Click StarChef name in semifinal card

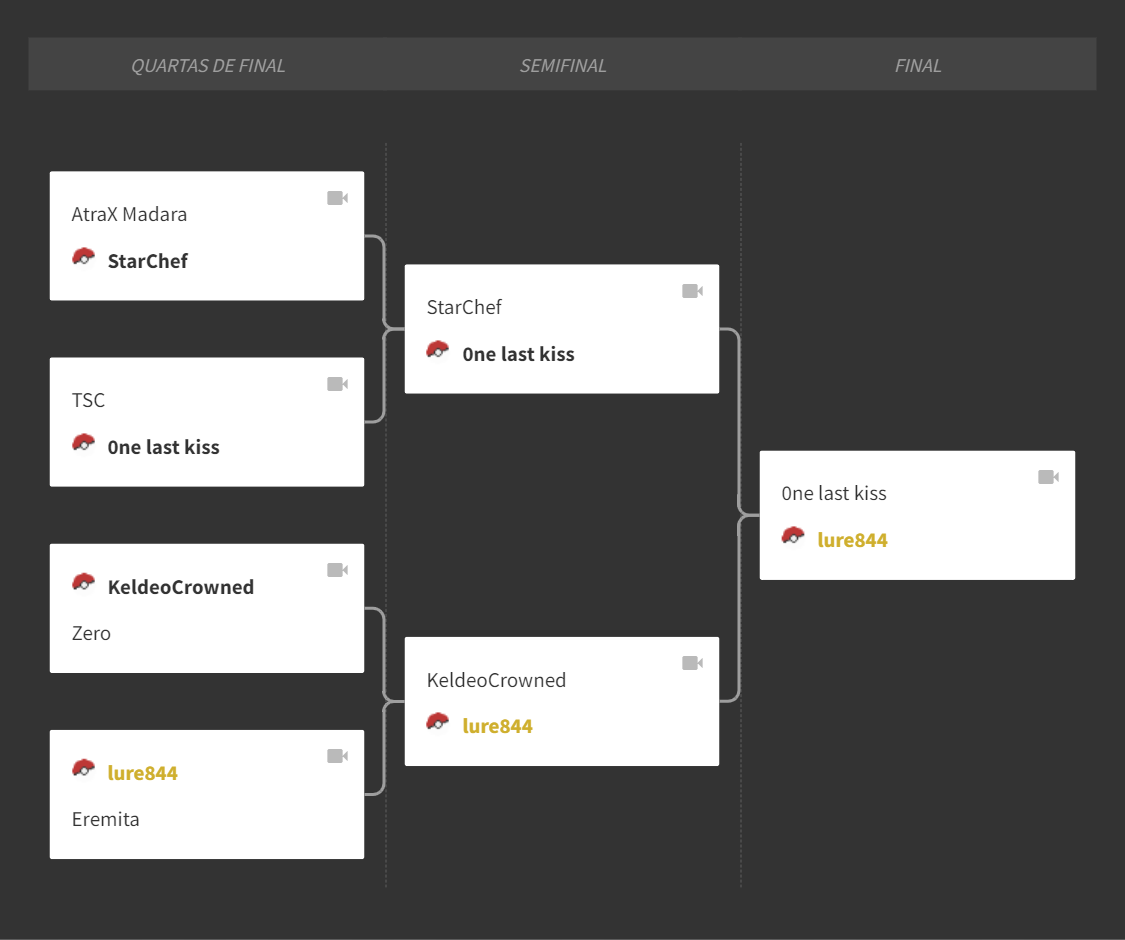(x=464, y=307)
